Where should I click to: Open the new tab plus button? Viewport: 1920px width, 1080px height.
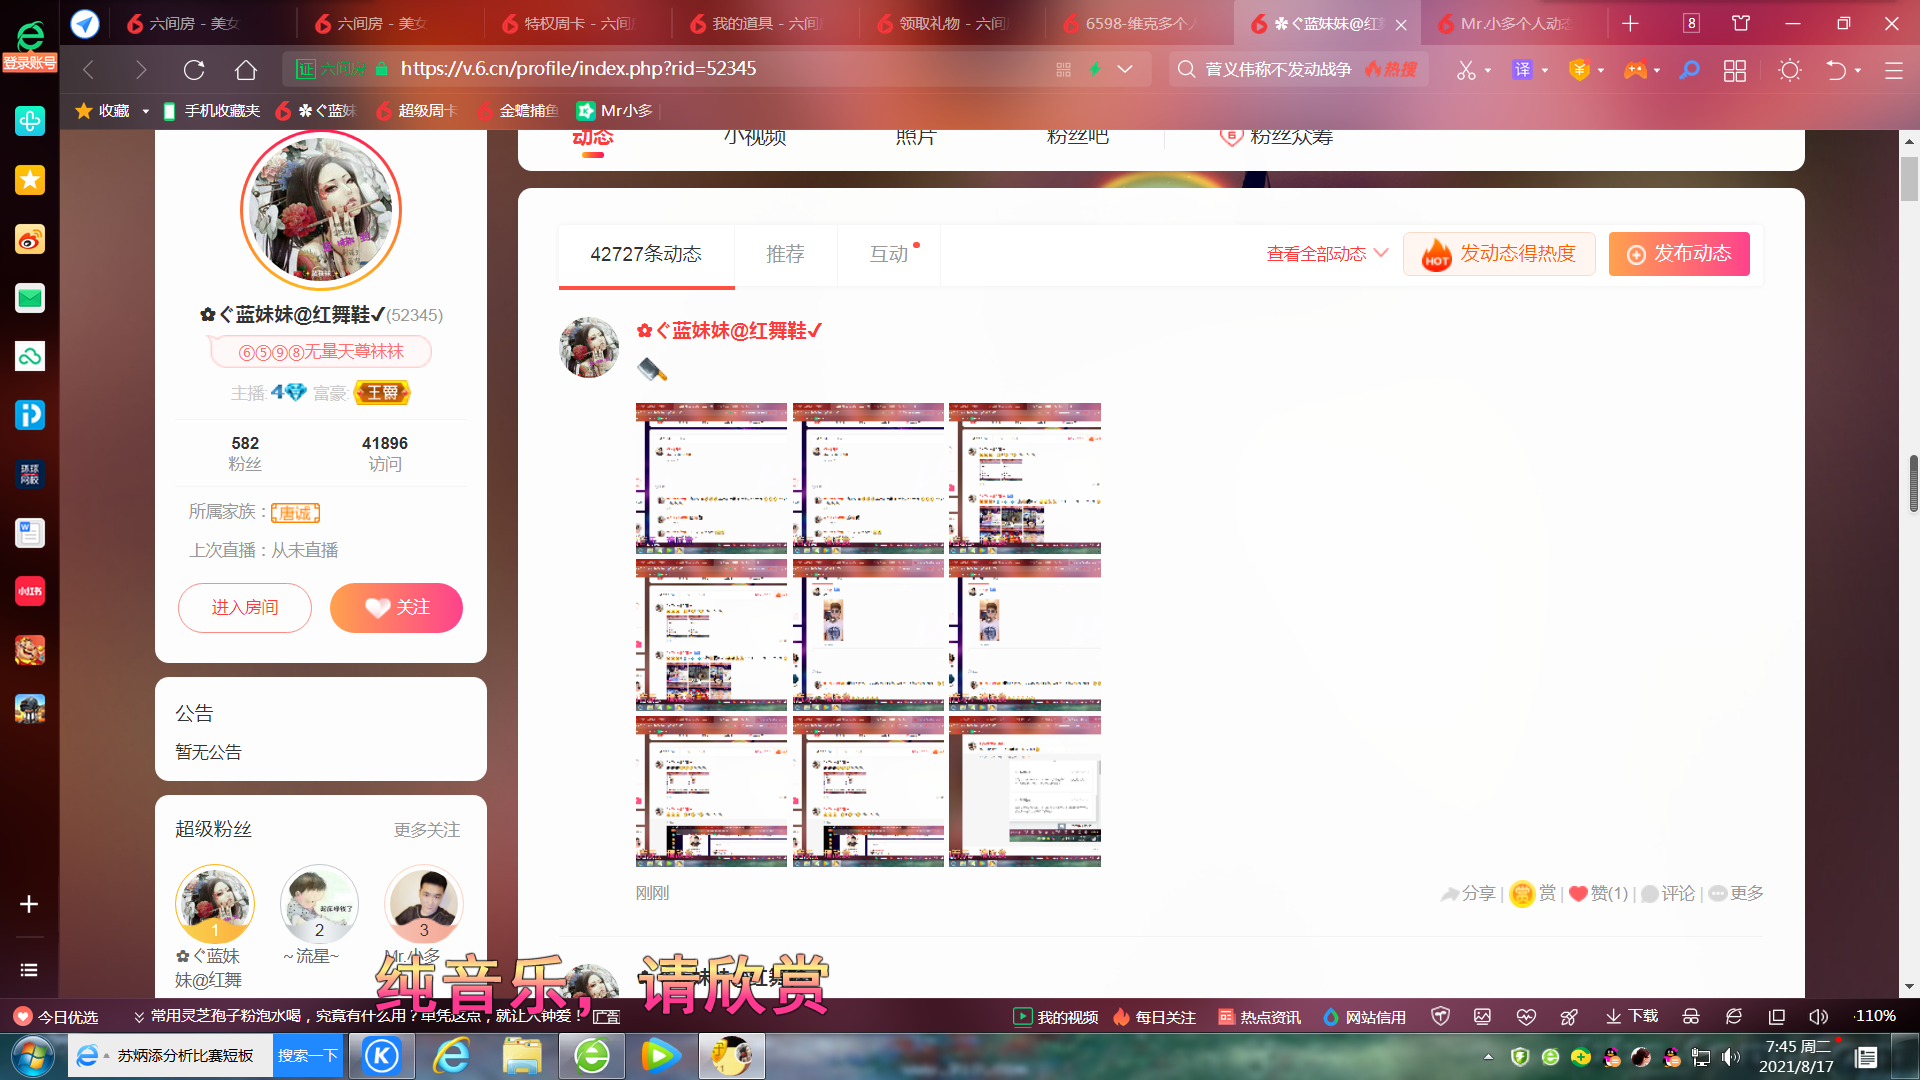click(1631, 23)
